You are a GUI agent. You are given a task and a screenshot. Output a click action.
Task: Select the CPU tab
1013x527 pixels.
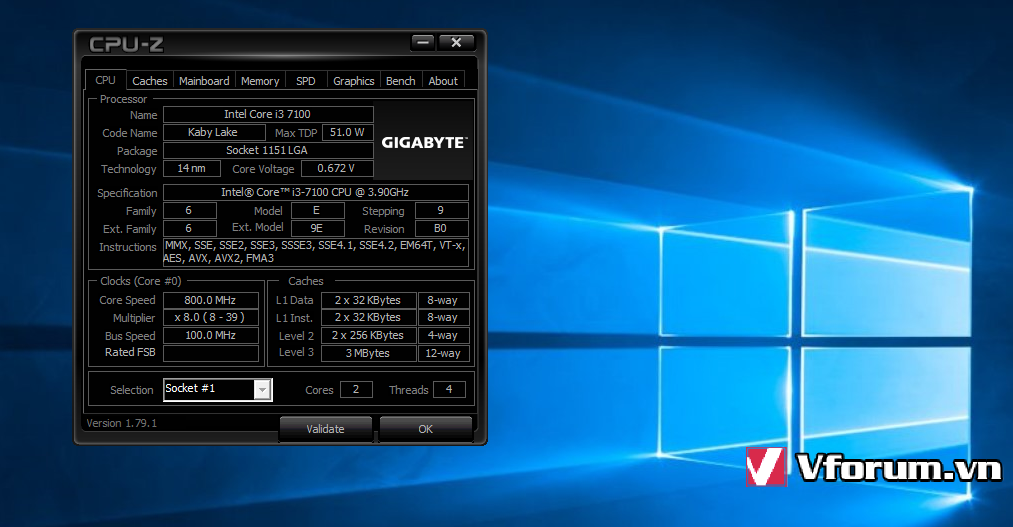click(105, 80)
